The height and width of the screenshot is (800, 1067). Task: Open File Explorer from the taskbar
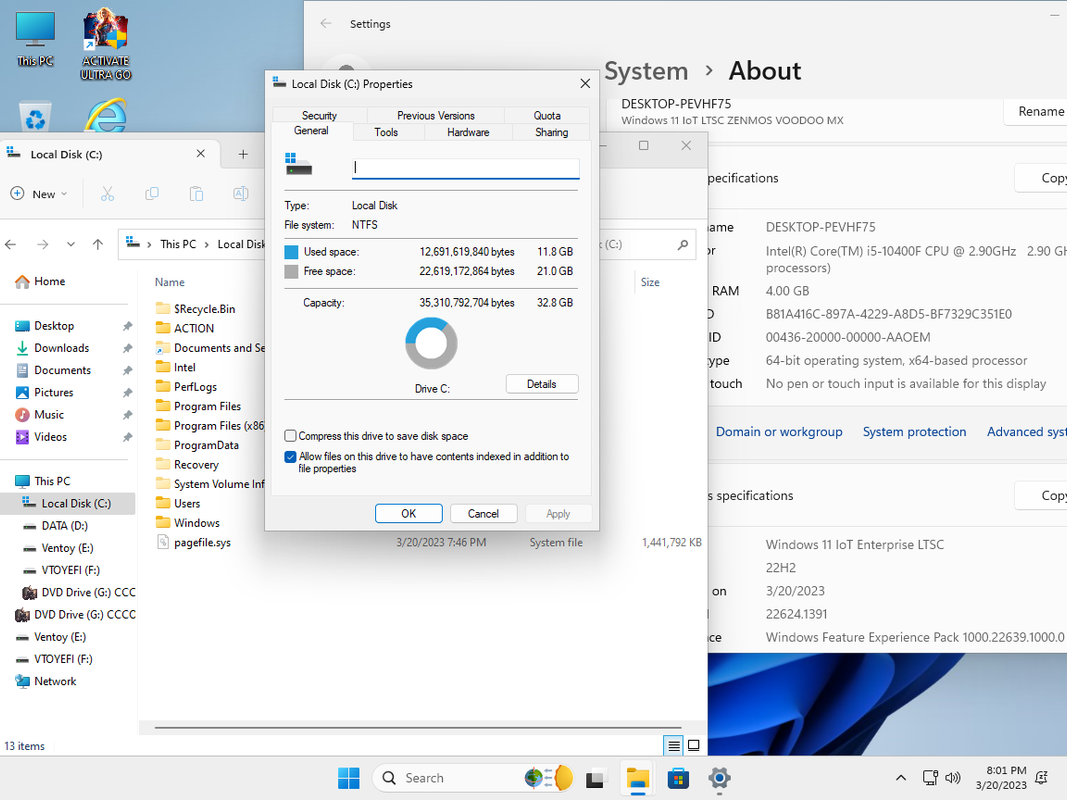638,778
